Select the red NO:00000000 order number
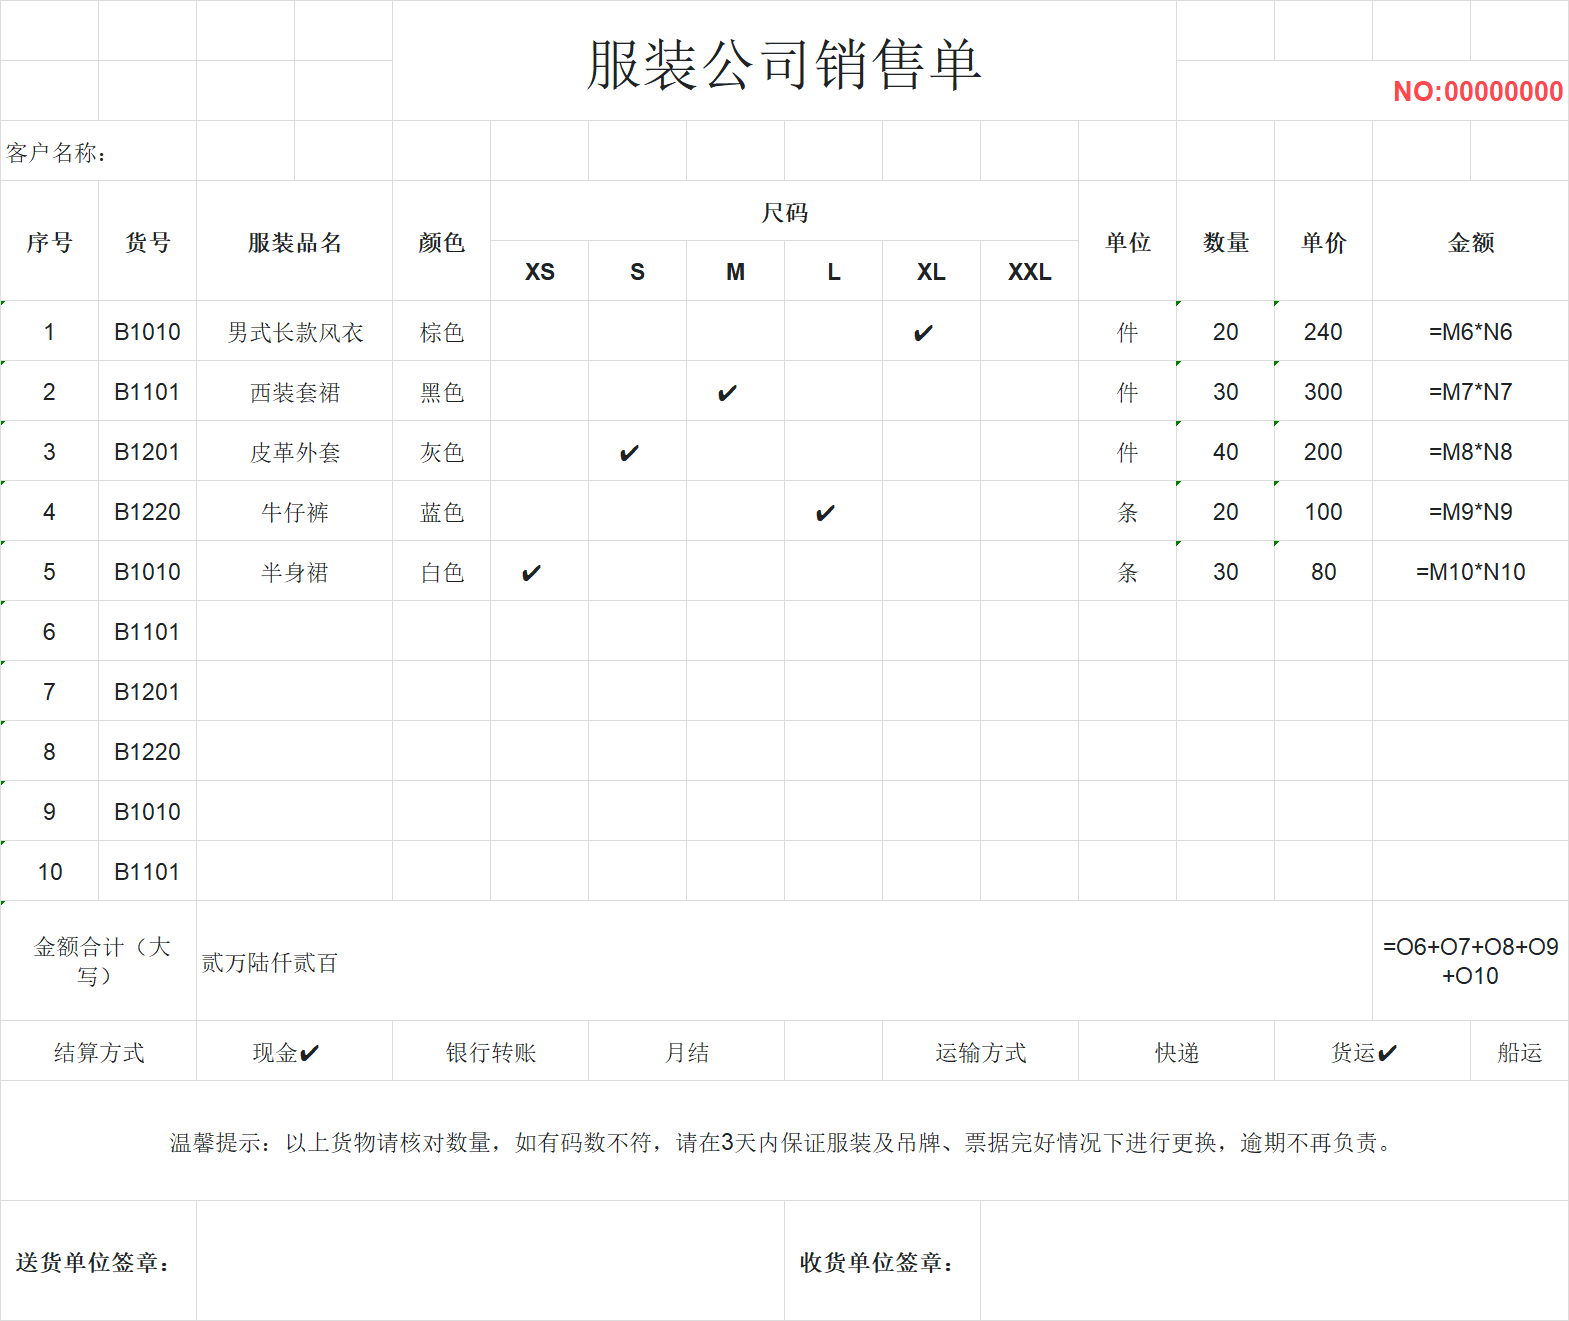This screenshot has height=1321, width=1569. [x=1477, y=92]
